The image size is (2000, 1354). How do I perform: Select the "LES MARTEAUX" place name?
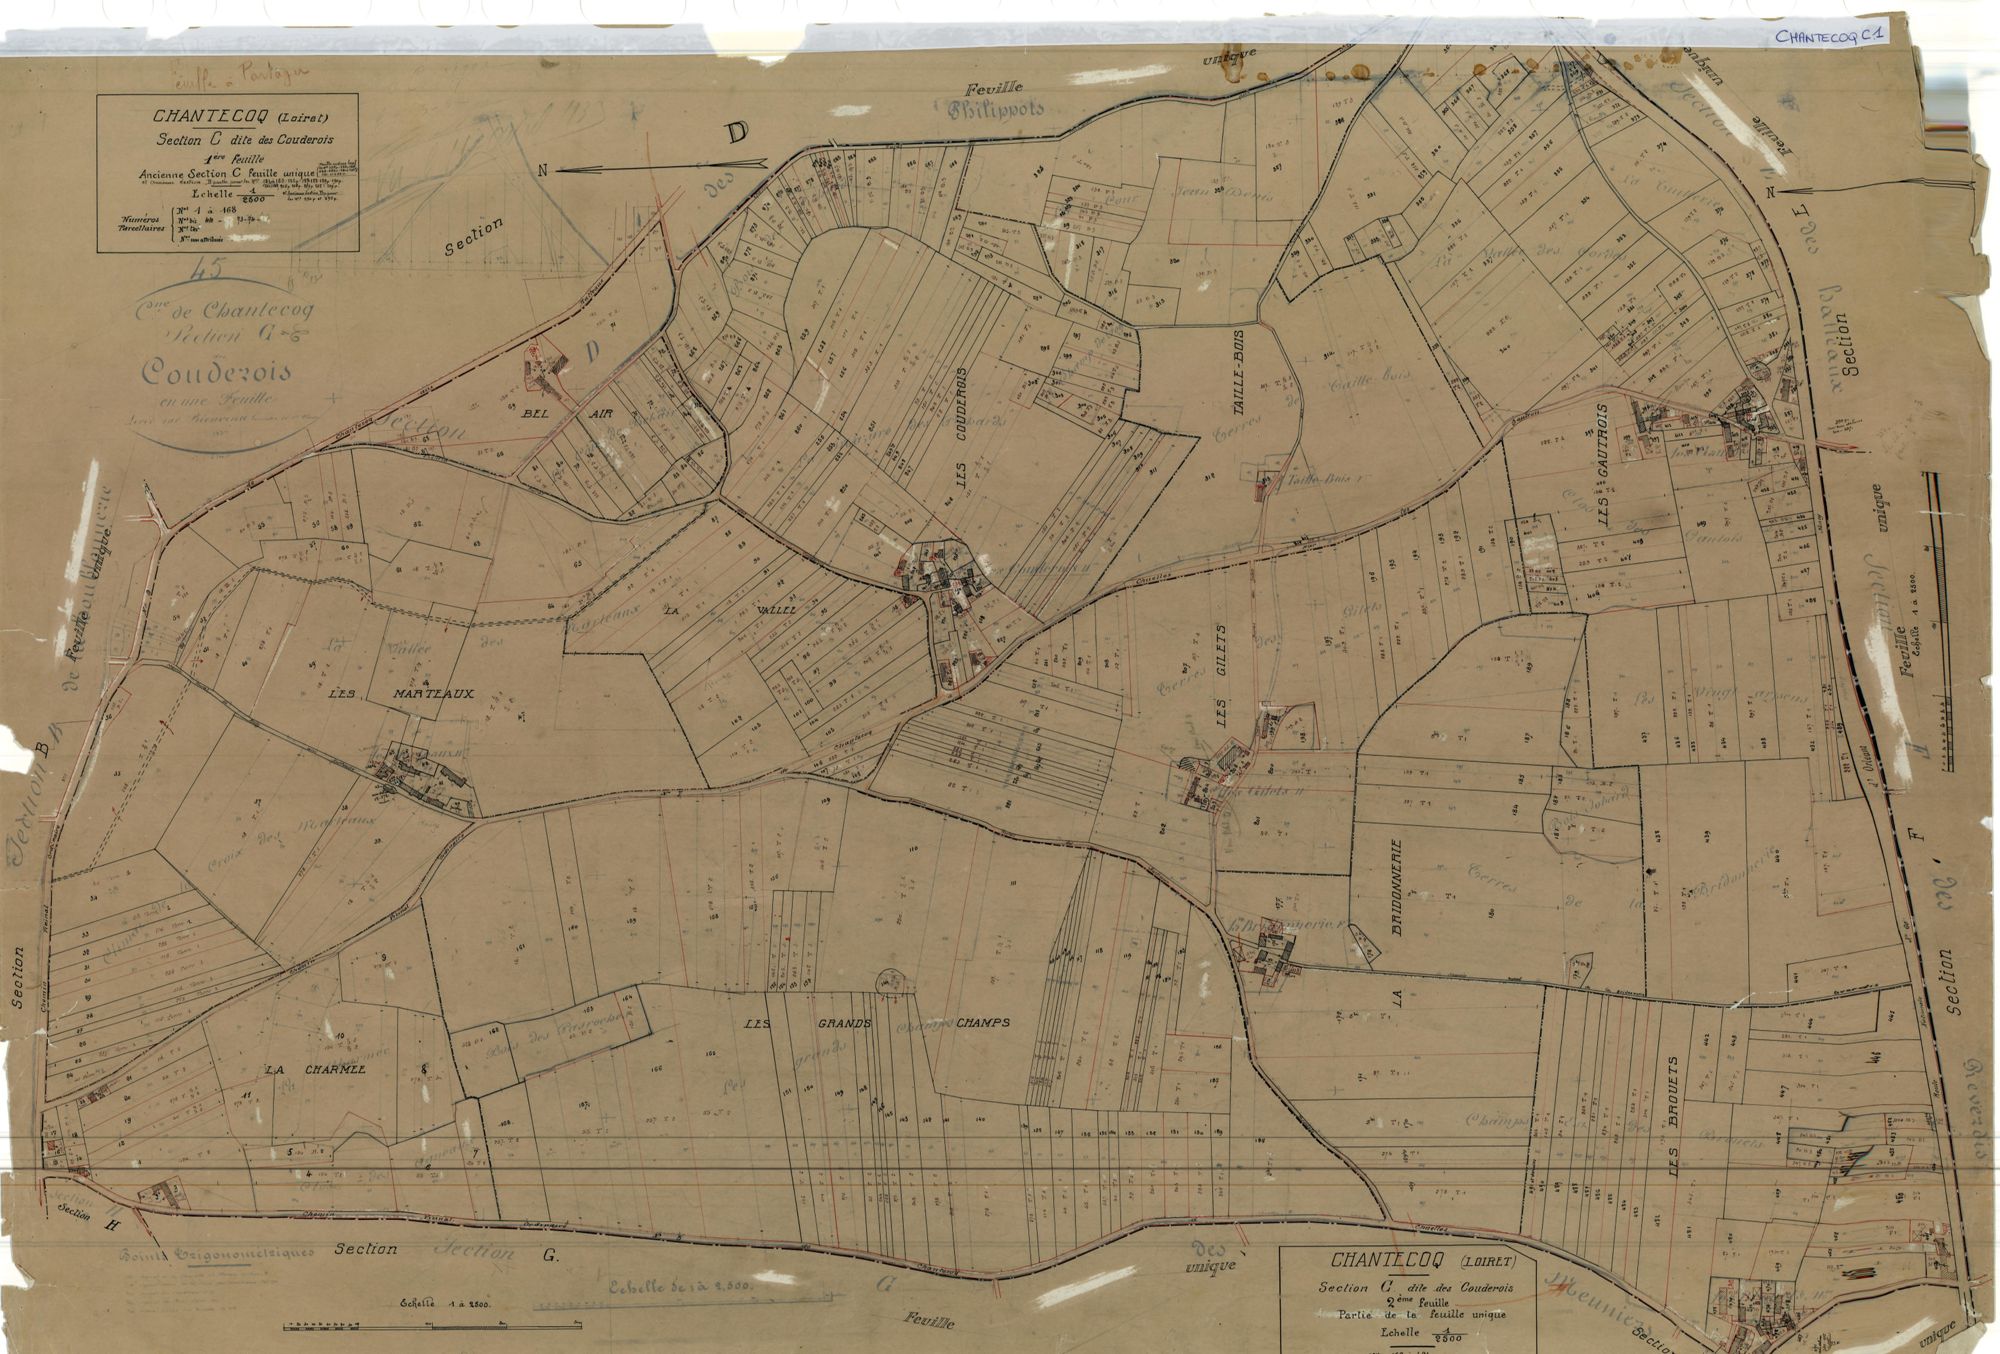(400, 693)
